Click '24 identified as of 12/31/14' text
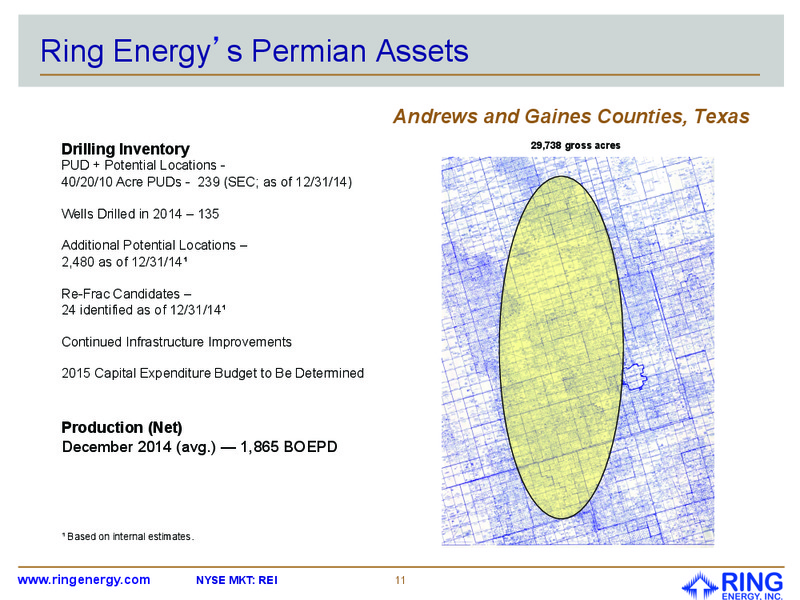This screenshot has width=800, height=600. tap(143, 310)
